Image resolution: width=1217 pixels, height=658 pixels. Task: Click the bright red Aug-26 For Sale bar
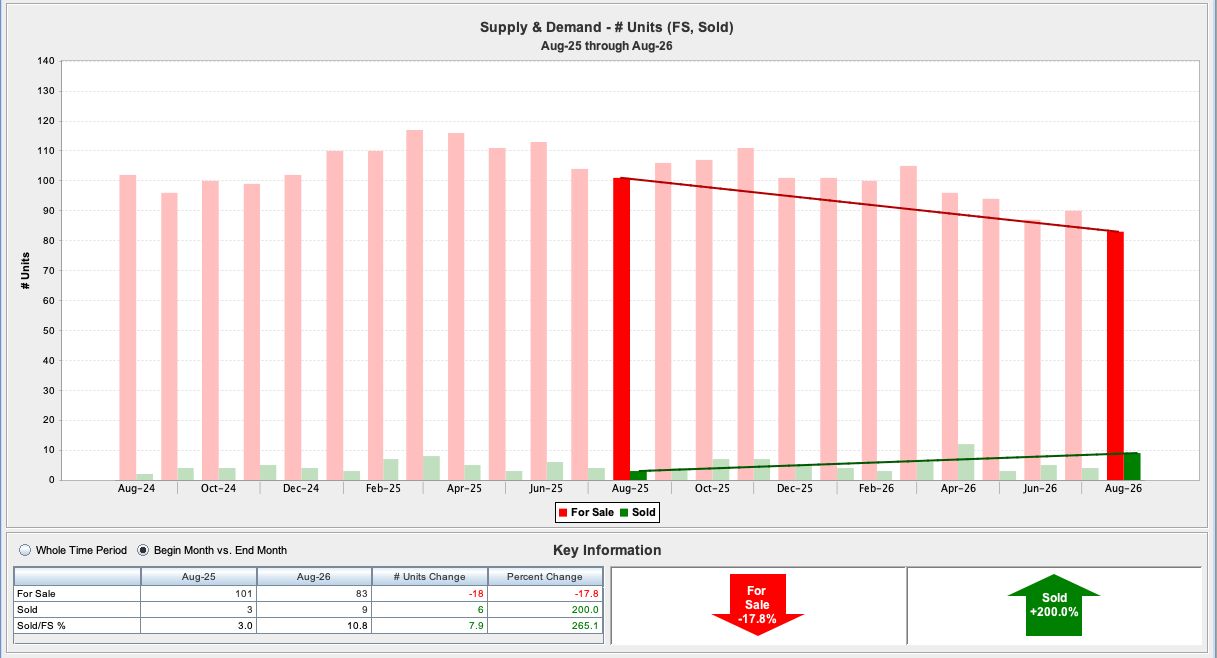[x=1115, y=356]
